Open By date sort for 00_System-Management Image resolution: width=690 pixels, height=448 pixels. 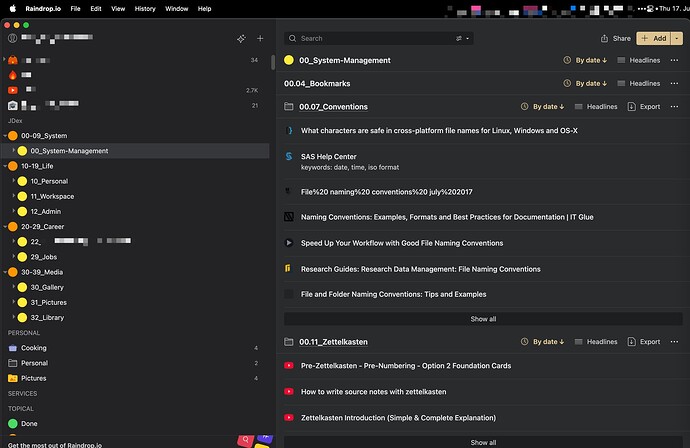(x=585, y=60)
